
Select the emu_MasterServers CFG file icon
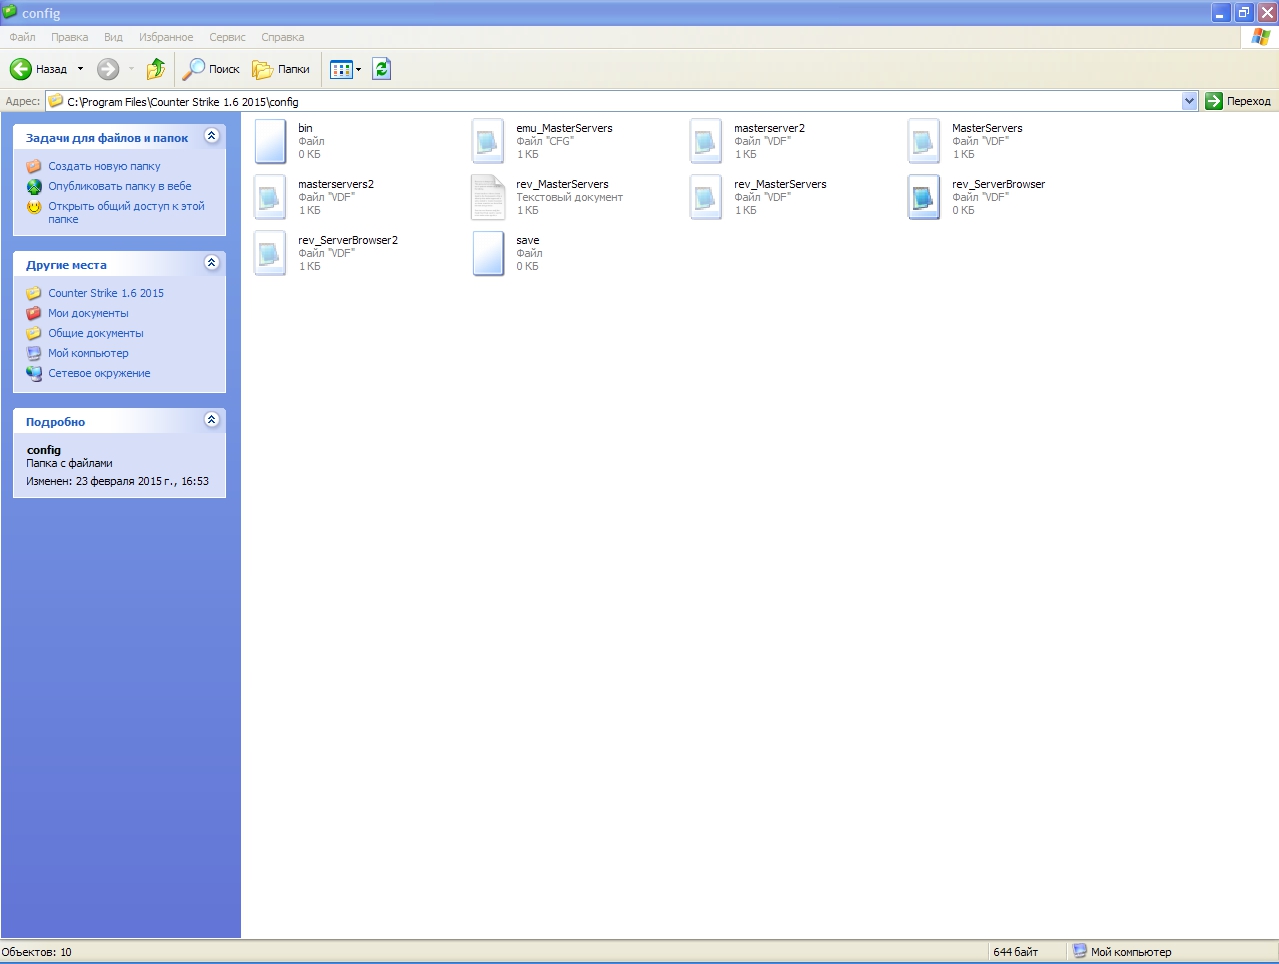pos(488,141)
